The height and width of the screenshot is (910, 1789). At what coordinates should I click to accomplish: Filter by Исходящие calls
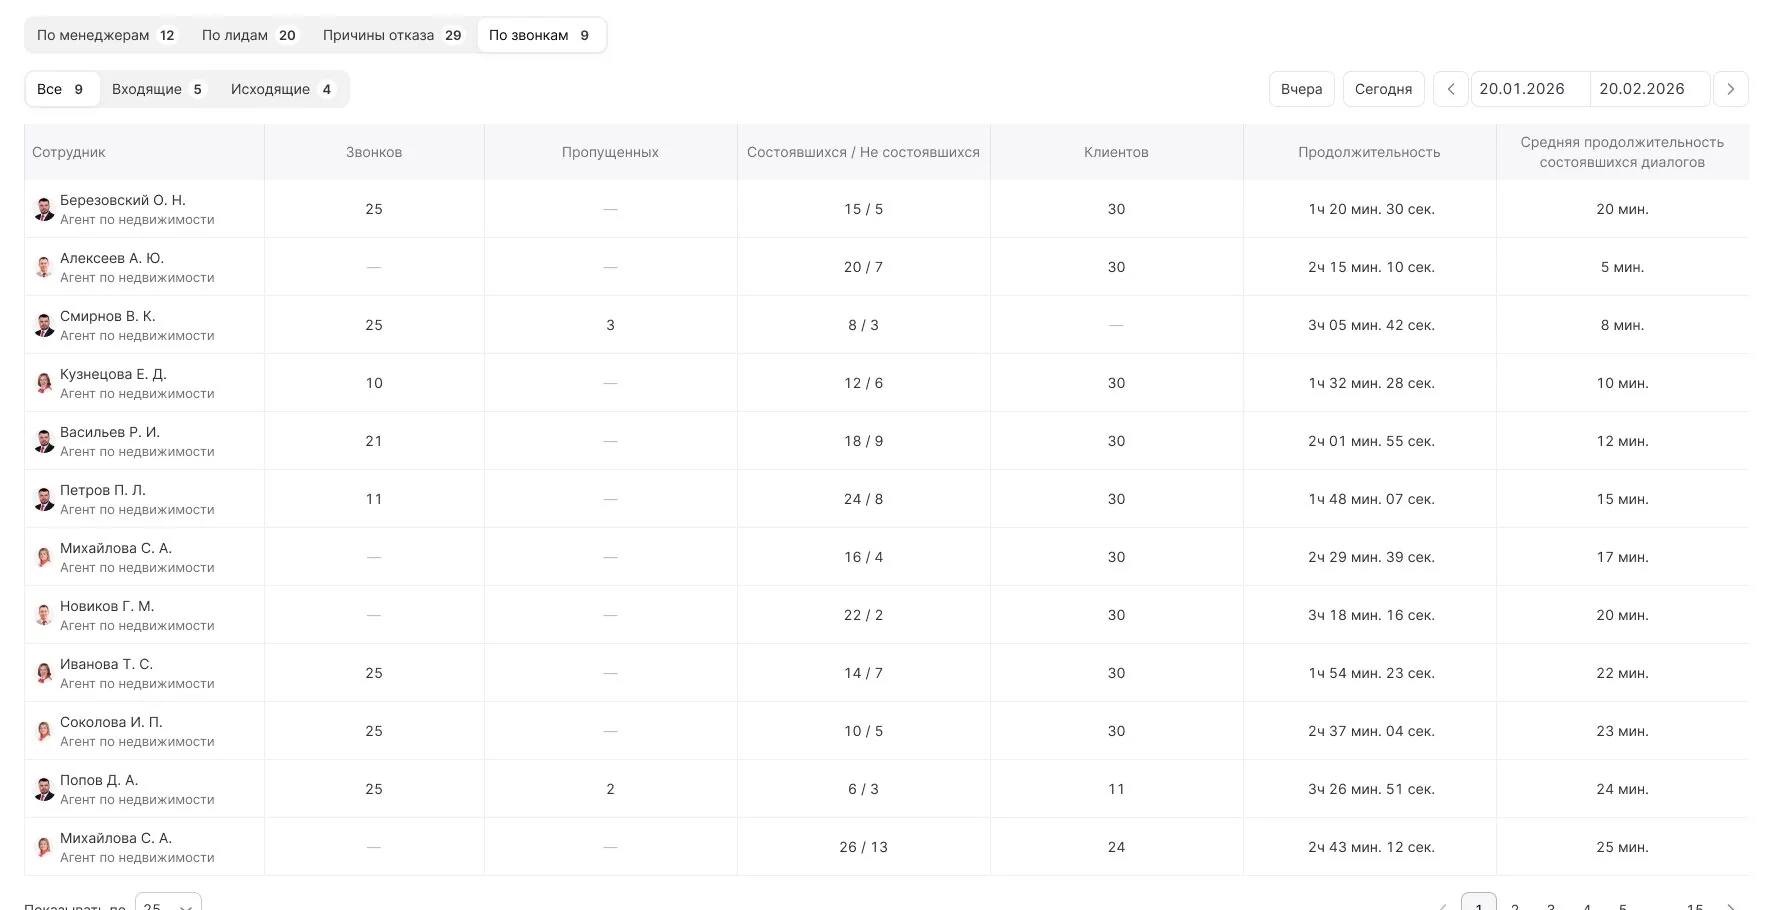click(x=283, y=89)
